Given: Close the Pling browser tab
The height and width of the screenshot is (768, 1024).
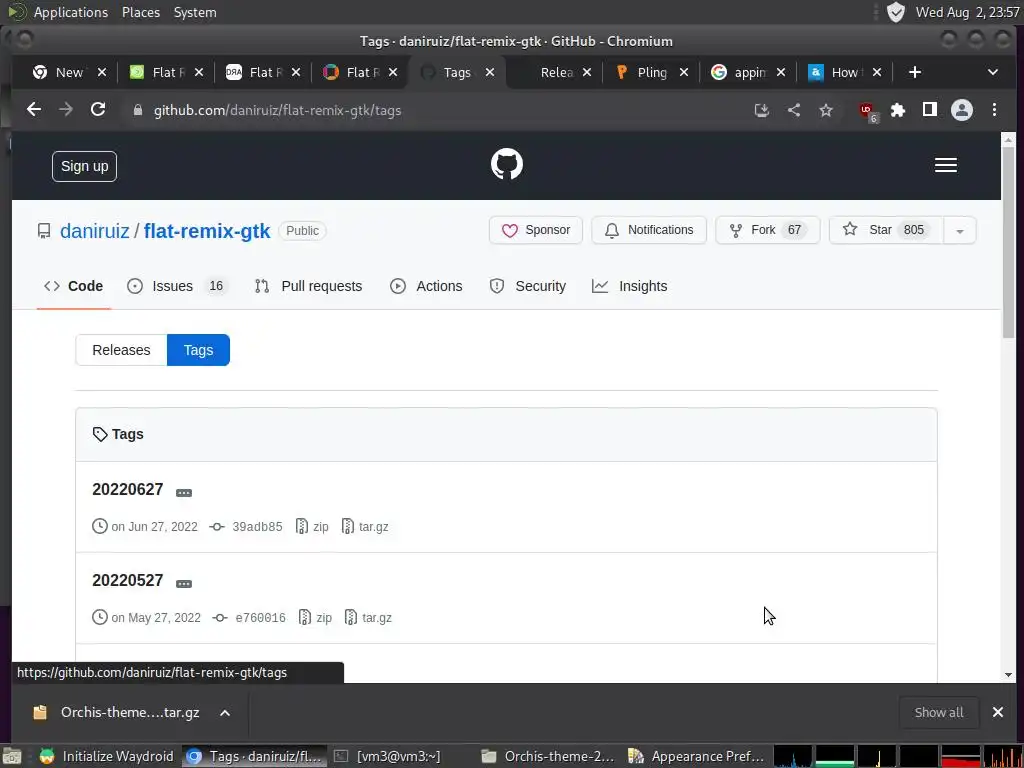Looking at the screenshot, I should (684, 72).
